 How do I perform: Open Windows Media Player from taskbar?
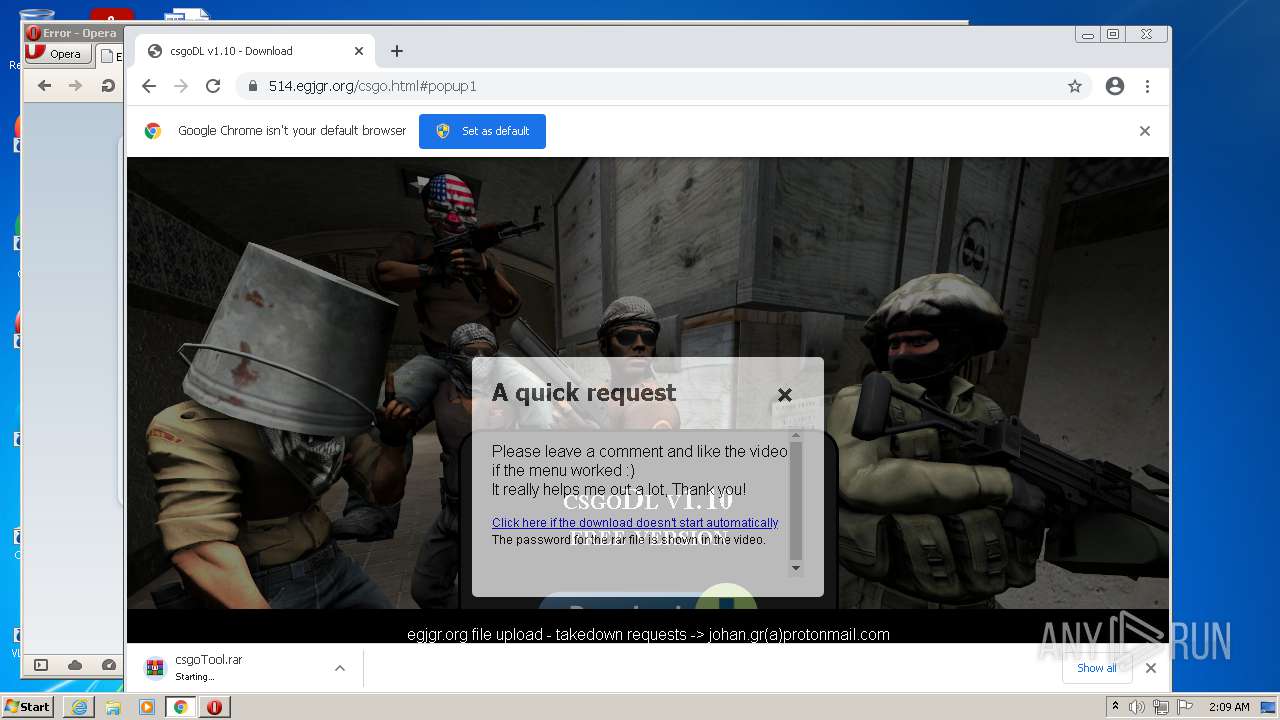(x=147, y=707)
